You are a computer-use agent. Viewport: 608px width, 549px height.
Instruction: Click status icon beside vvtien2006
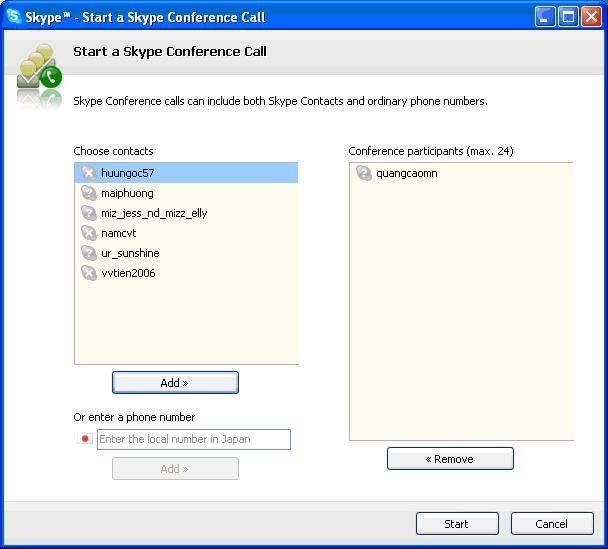[x=88, y=273]
